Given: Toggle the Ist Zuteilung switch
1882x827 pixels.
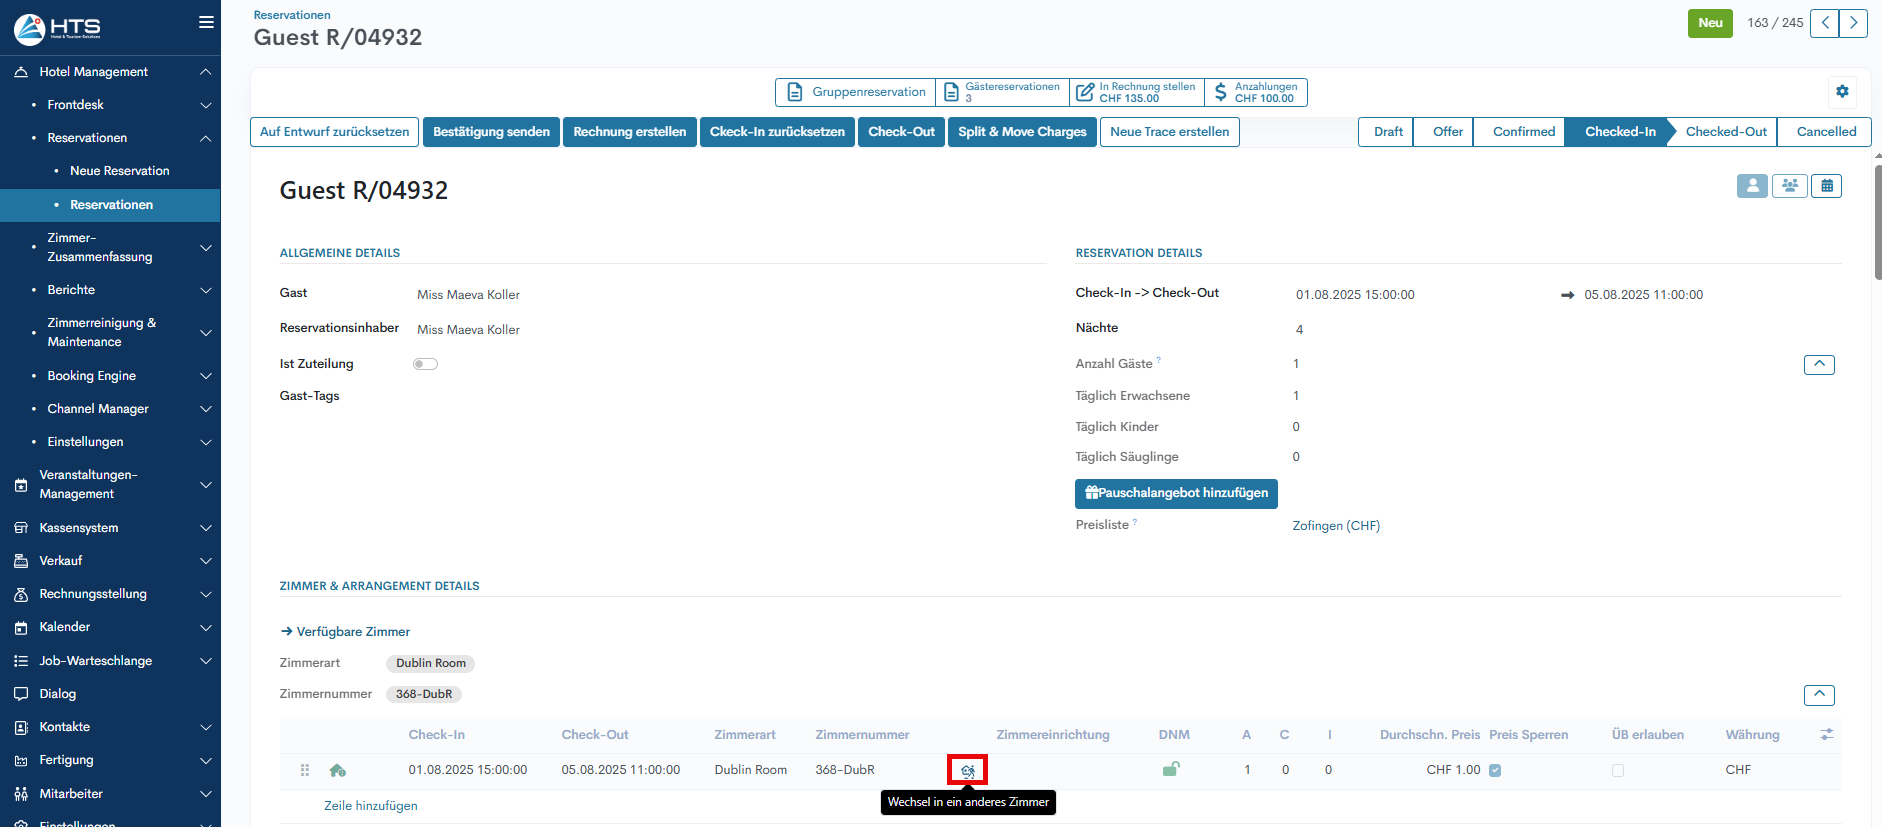Looking at the screenshot, I should tap(425, 364).
